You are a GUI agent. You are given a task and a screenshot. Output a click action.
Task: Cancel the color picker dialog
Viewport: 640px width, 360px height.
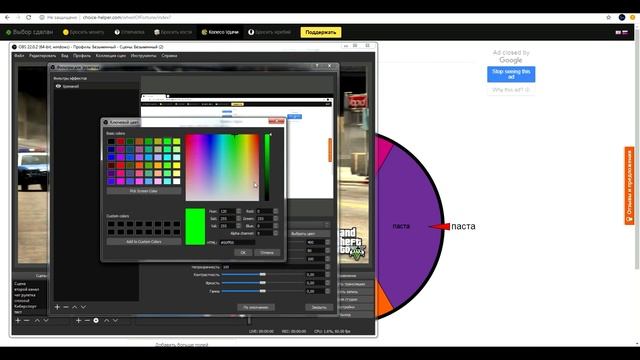coord(267,253)
